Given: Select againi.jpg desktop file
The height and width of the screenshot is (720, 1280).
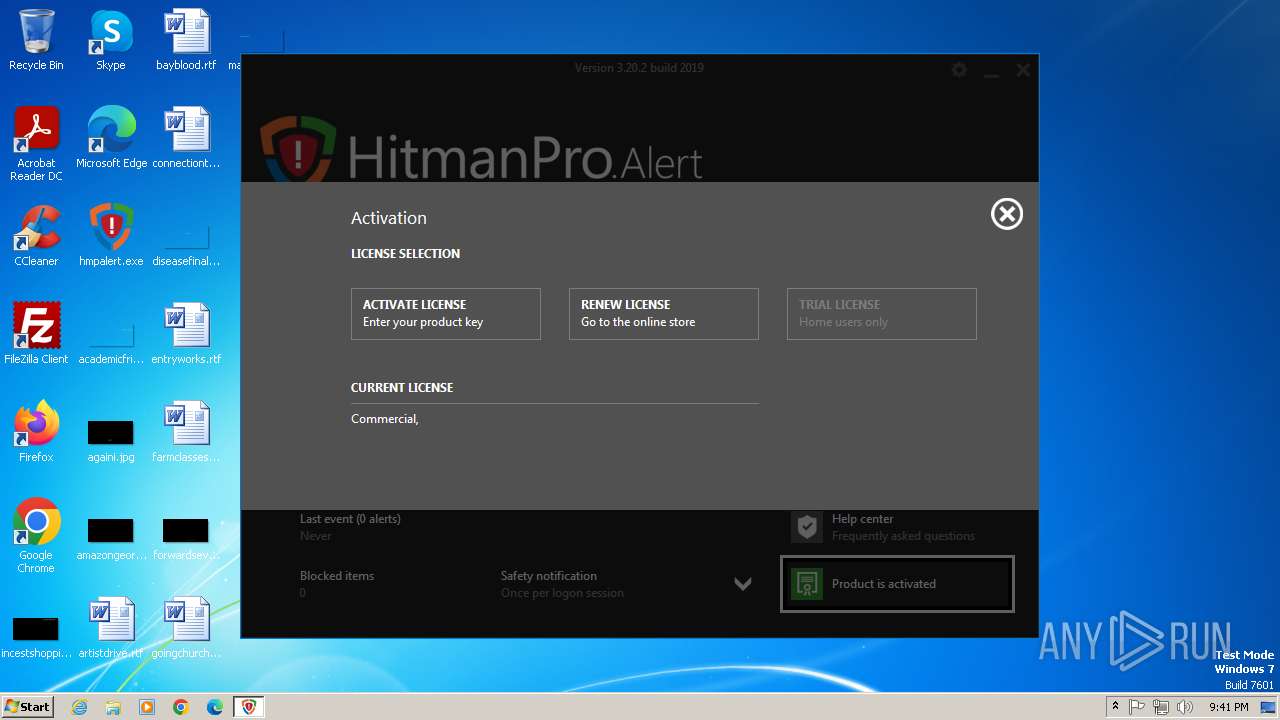Looking at the screenshot, I should pos(111,441).
